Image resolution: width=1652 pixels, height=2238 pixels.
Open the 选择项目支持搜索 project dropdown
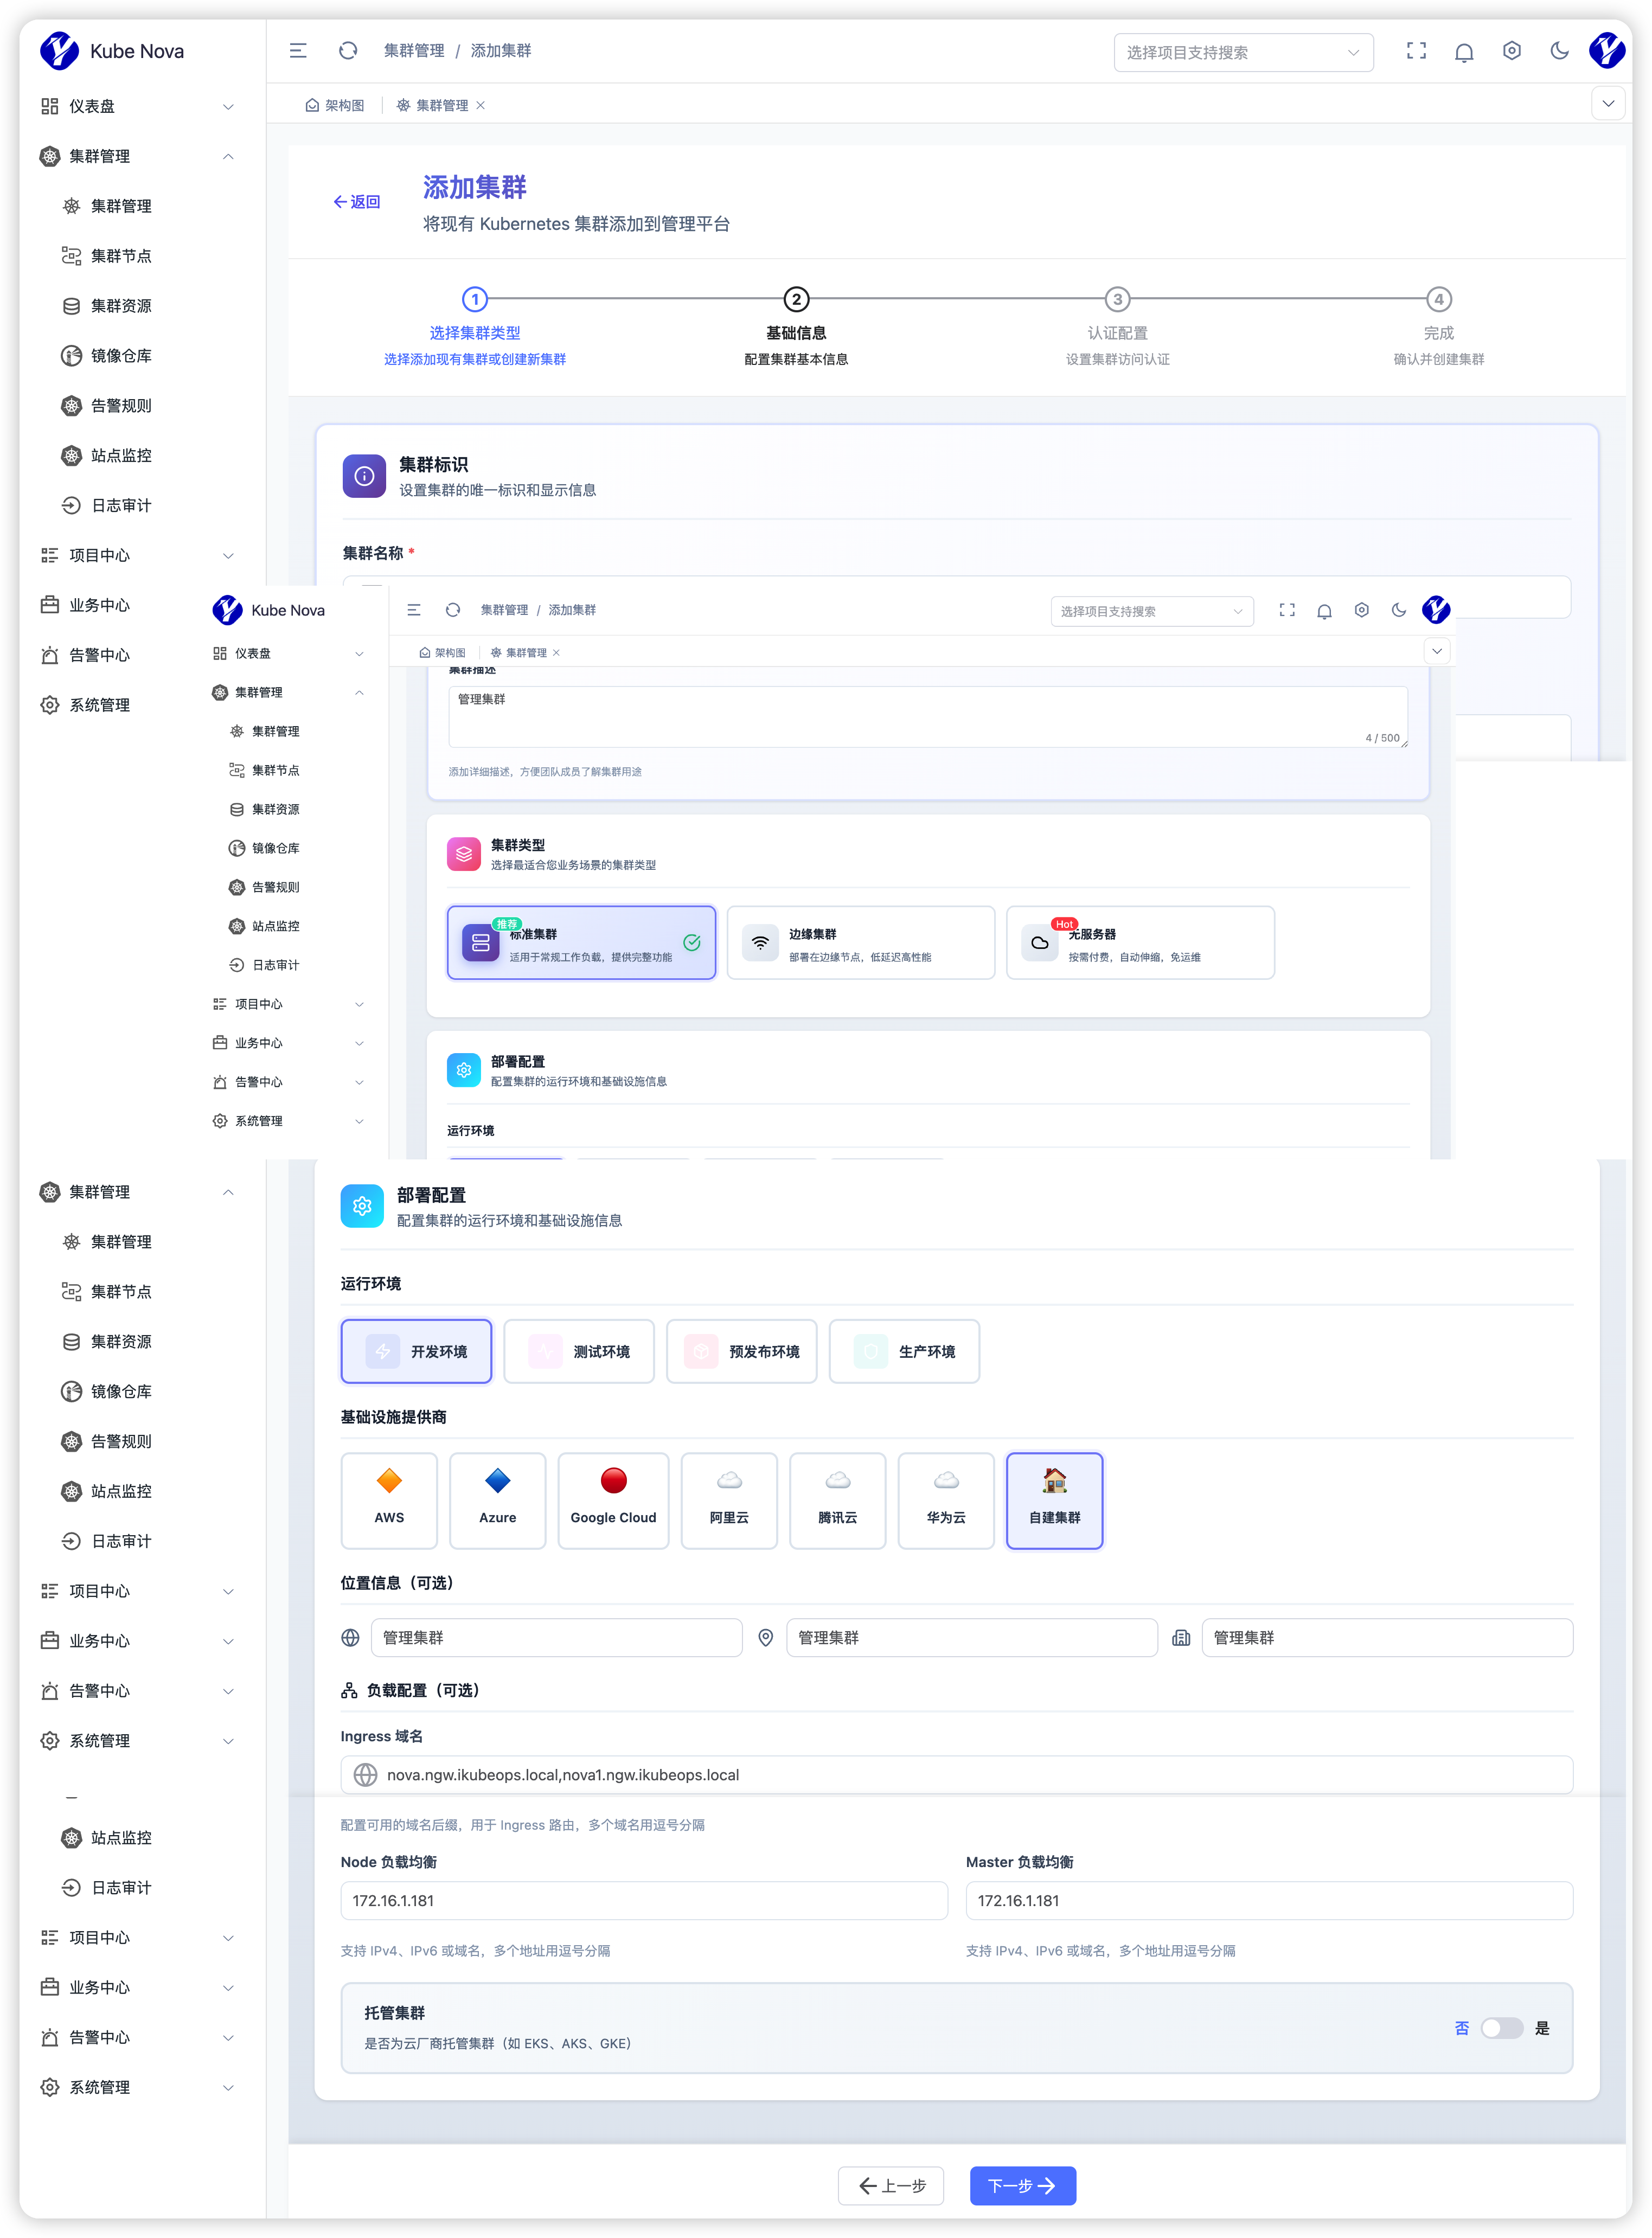tap(1242, 52)
